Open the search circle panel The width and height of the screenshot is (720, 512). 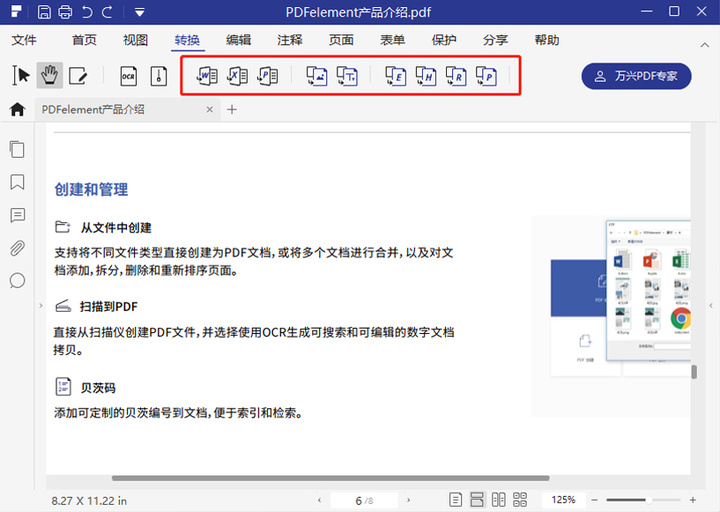tap(17, 281)
